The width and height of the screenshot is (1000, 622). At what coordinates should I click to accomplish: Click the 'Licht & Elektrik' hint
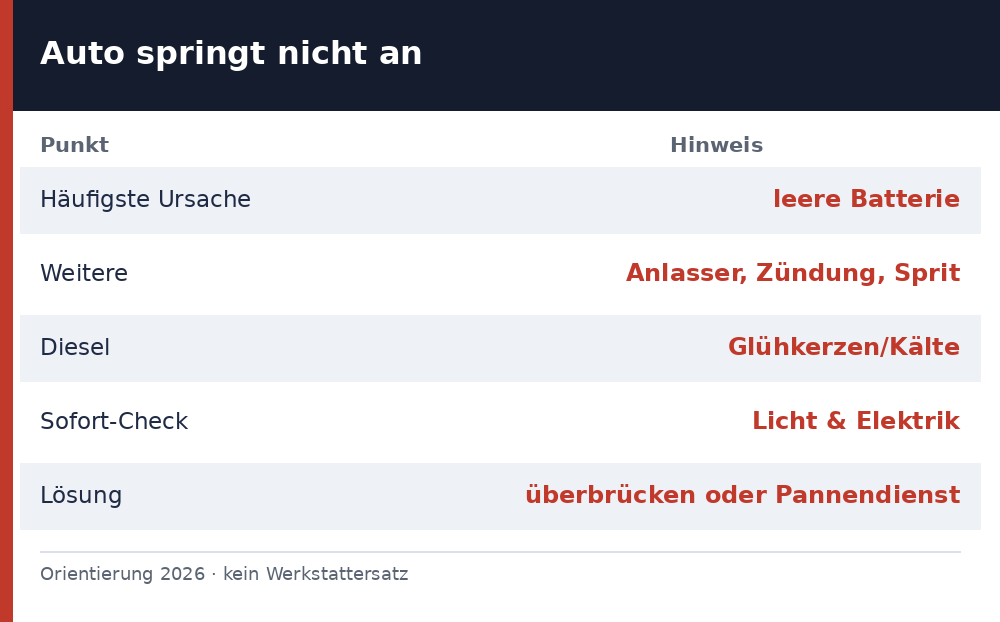856,421
